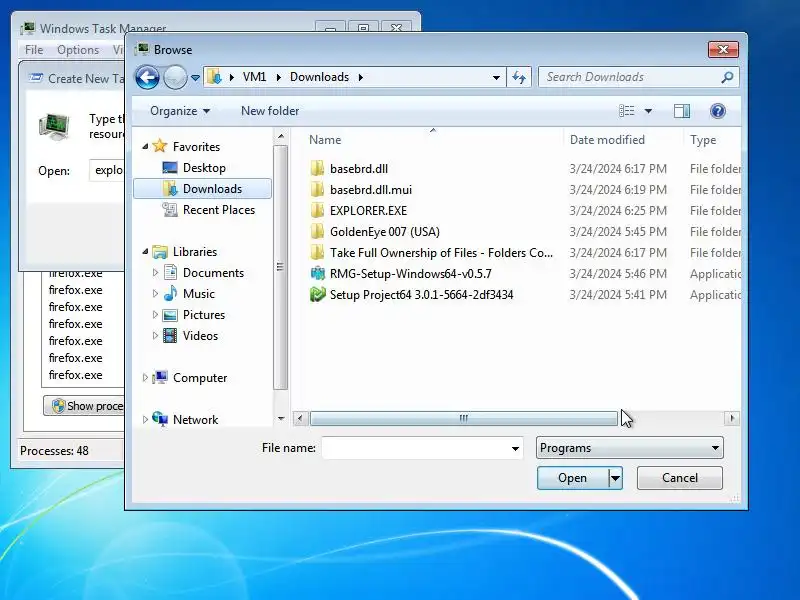Screen dimensions: 800x600
Task: Select Downloads in the Favorites list
Action: coord(202,189)
